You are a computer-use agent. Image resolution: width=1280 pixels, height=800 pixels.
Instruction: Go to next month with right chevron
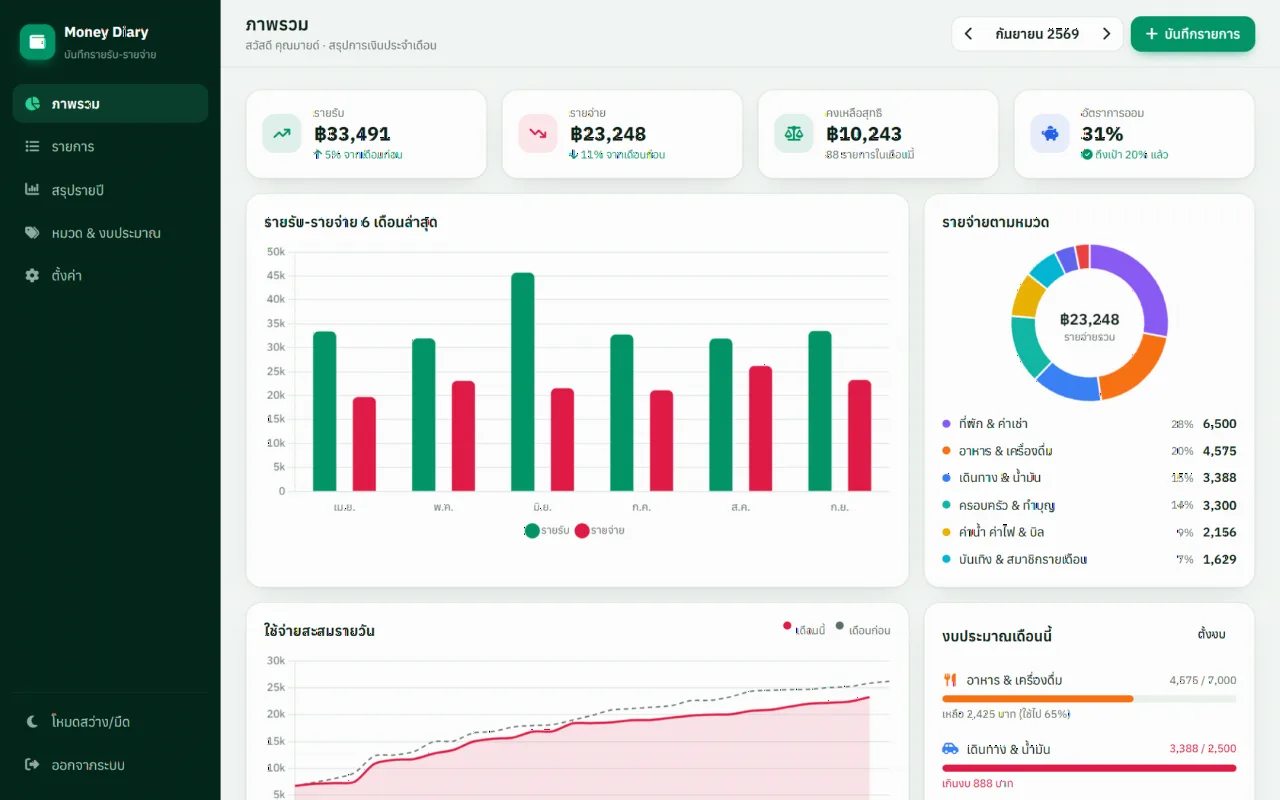click(1106, 34)
